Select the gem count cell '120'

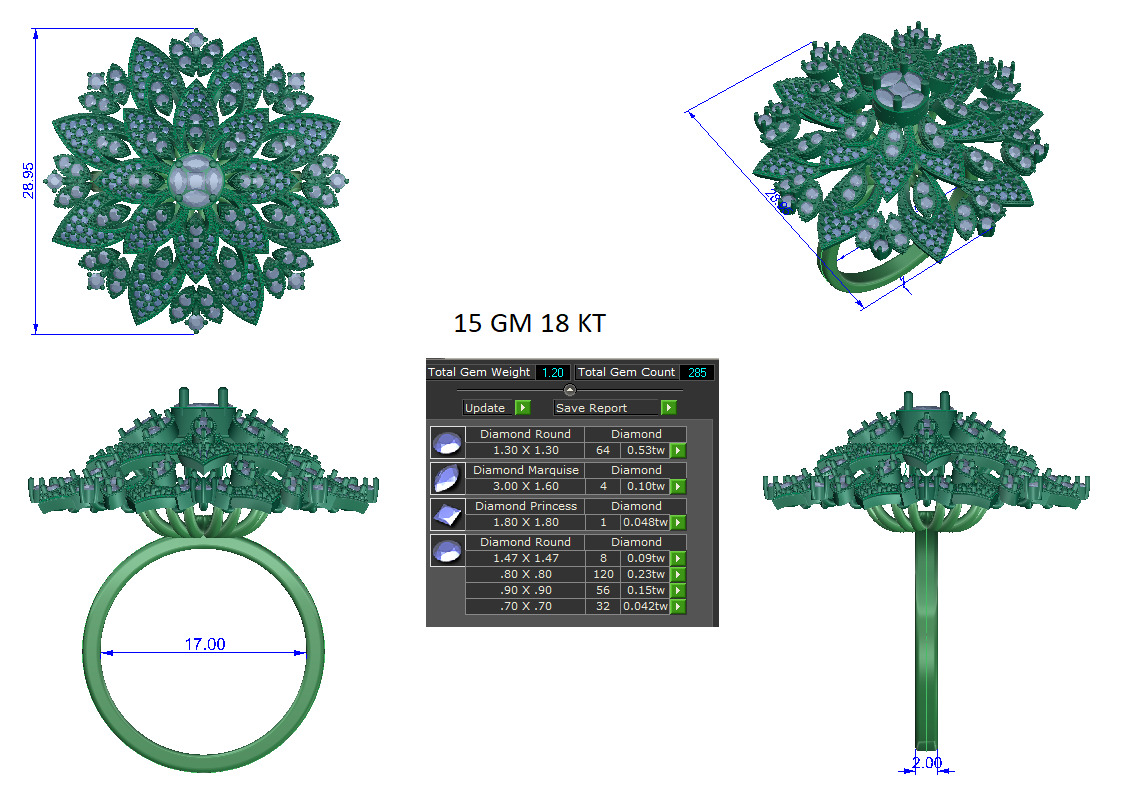click(x=603, y=574)
